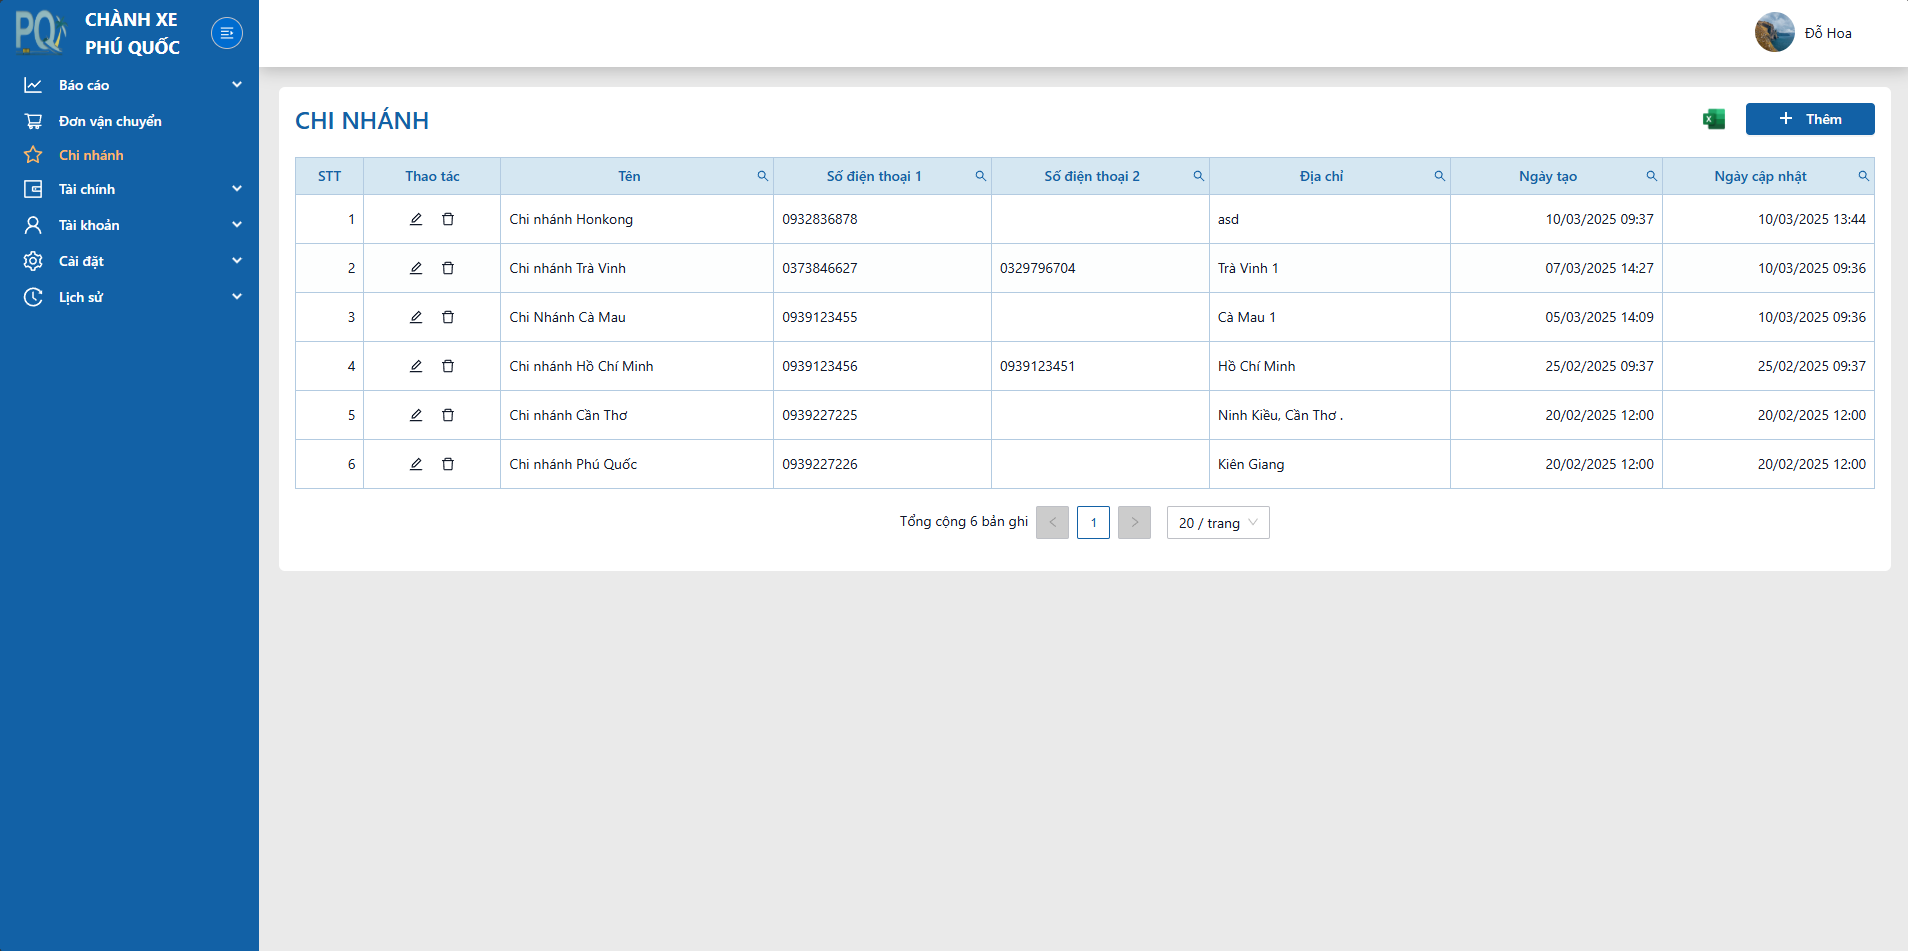1908x951 pixels.
Task: Click created date 25/02/2025 09:37
Action: (x=1599, y=366)
